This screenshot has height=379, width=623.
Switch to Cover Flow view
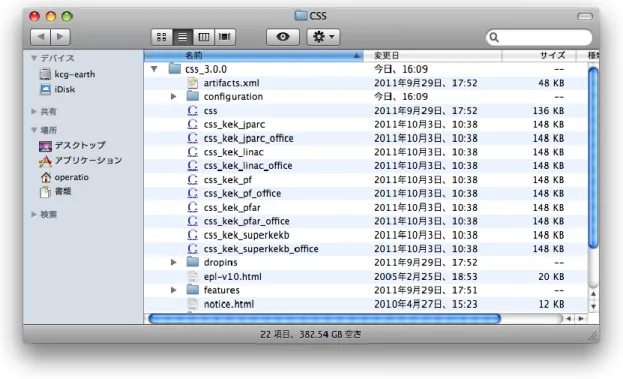click(225, 37)
